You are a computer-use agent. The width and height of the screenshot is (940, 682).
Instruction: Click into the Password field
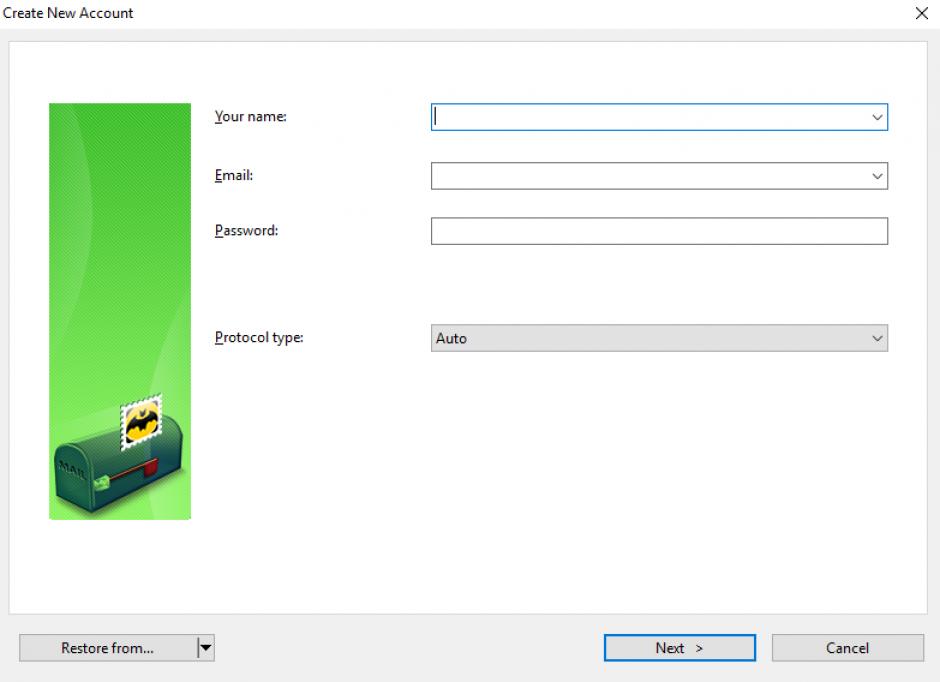coord(659,231)
